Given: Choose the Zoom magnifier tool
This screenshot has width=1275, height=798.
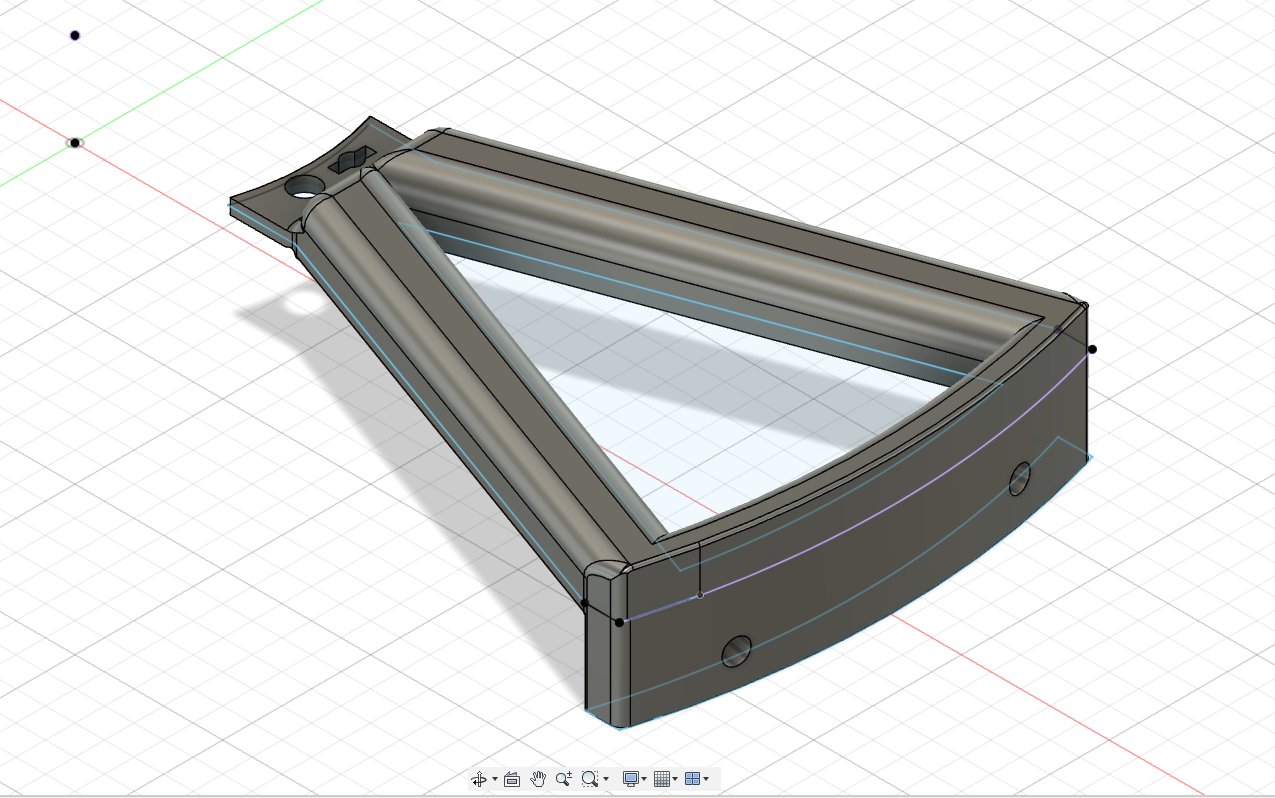Looking at the screenshot, I should click(564, 779).
